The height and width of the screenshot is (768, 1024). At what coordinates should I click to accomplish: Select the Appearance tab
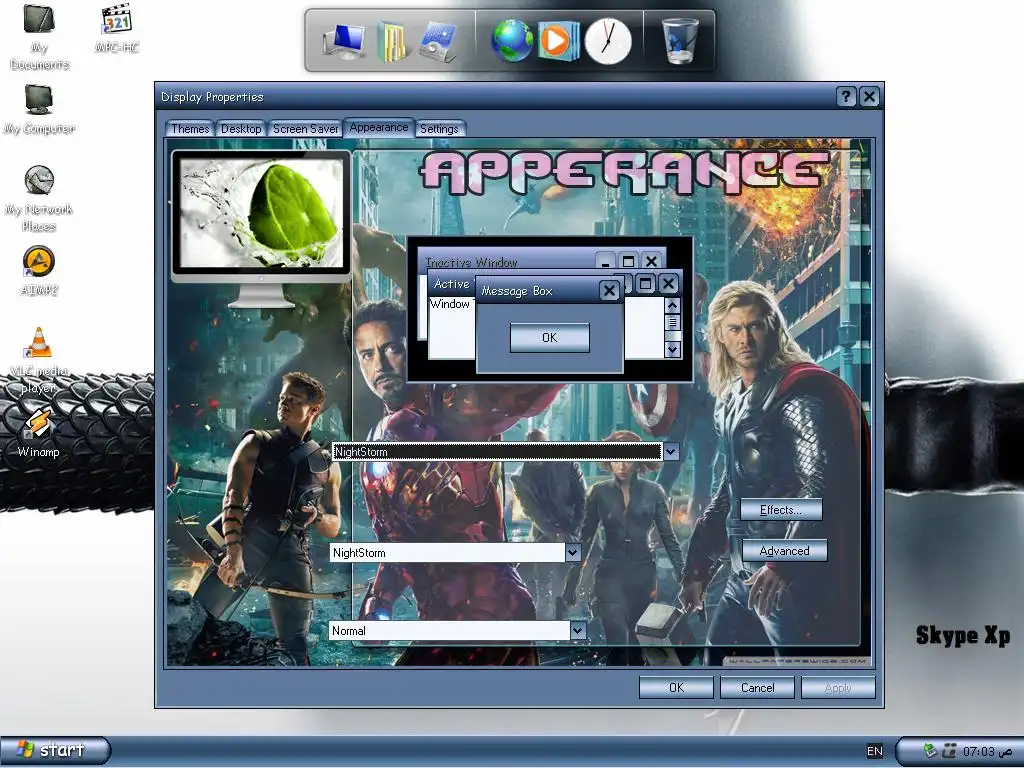[x=378, y=127]
